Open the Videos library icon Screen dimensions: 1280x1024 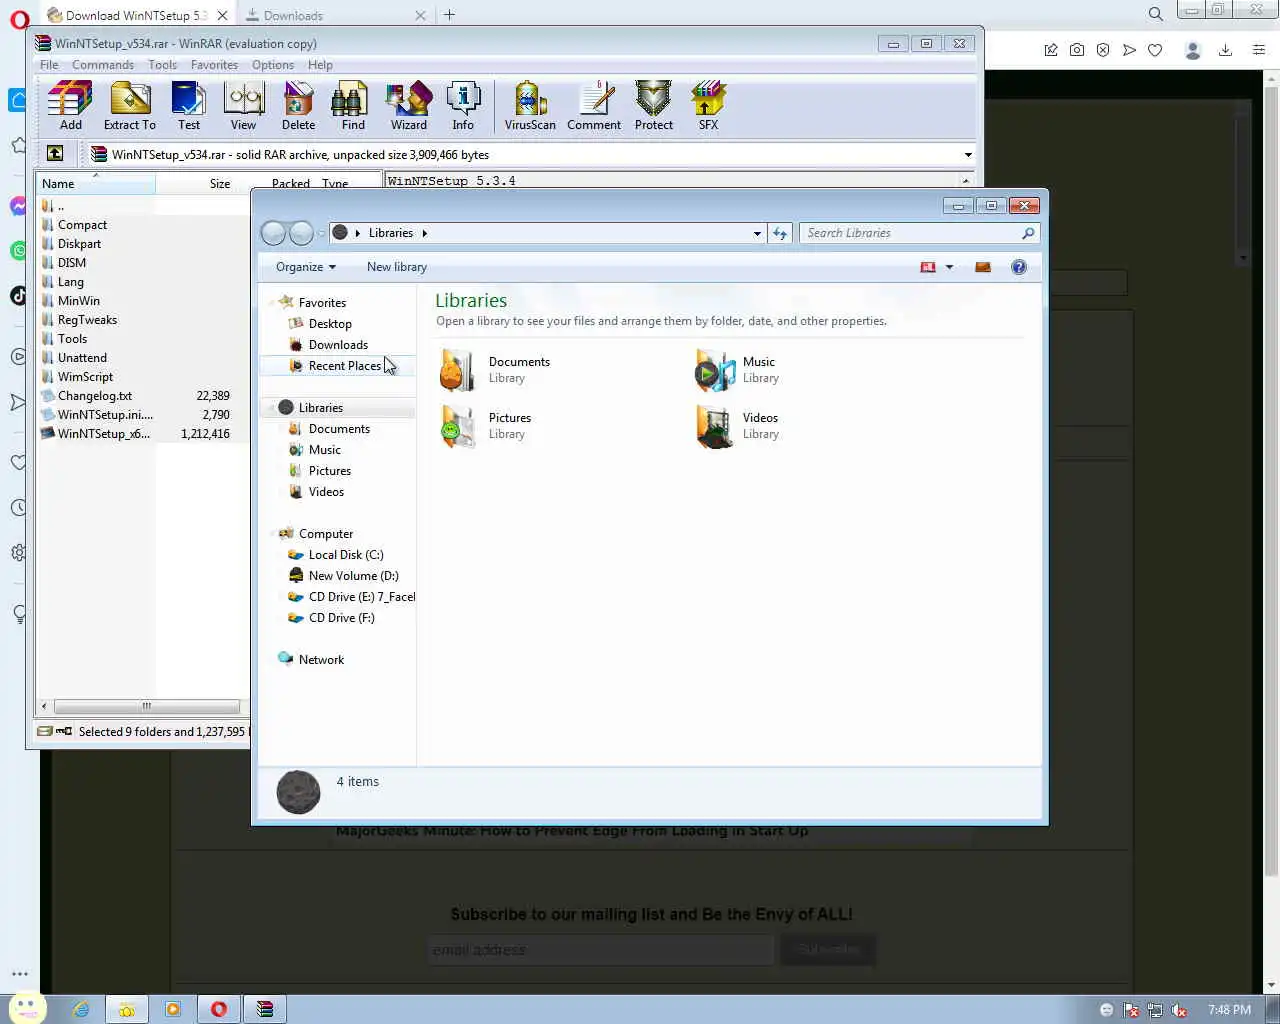(x=714, y=426)
